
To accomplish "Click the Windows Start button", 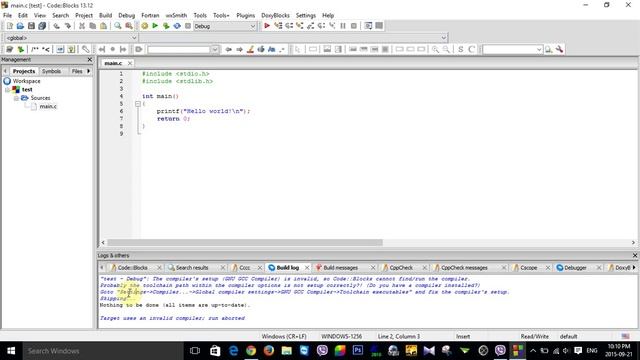I will click(x=11, y=351).
